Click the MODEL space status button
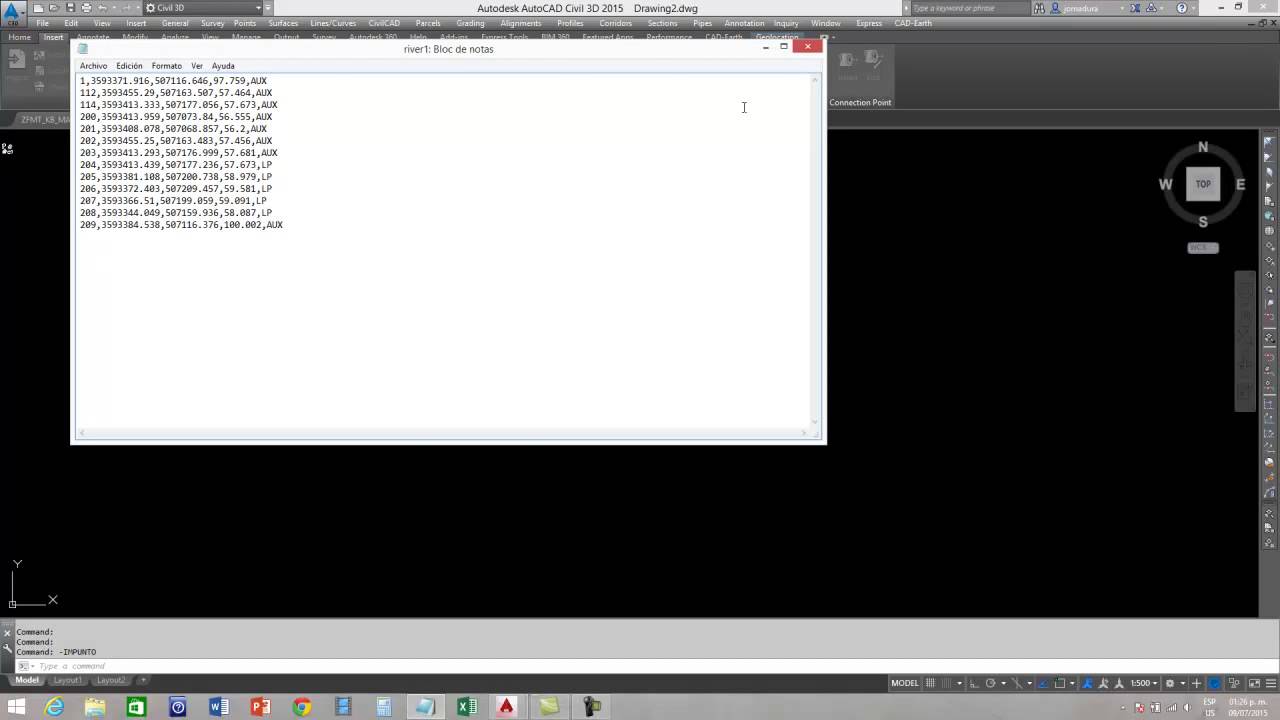This screenshot has width=1280, height=720. pyautogui.click(x=905, y=683)
